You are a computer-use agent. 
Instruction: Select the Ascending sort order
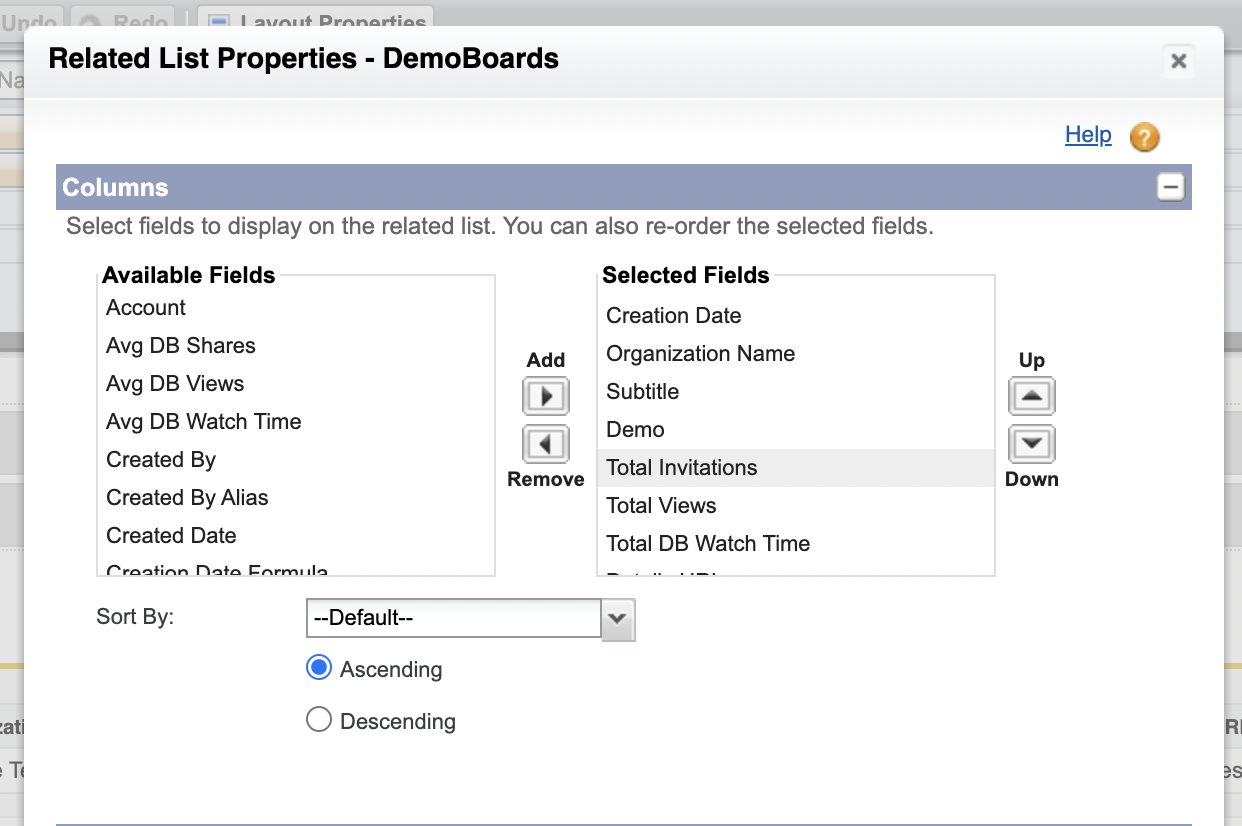(318, 667)
